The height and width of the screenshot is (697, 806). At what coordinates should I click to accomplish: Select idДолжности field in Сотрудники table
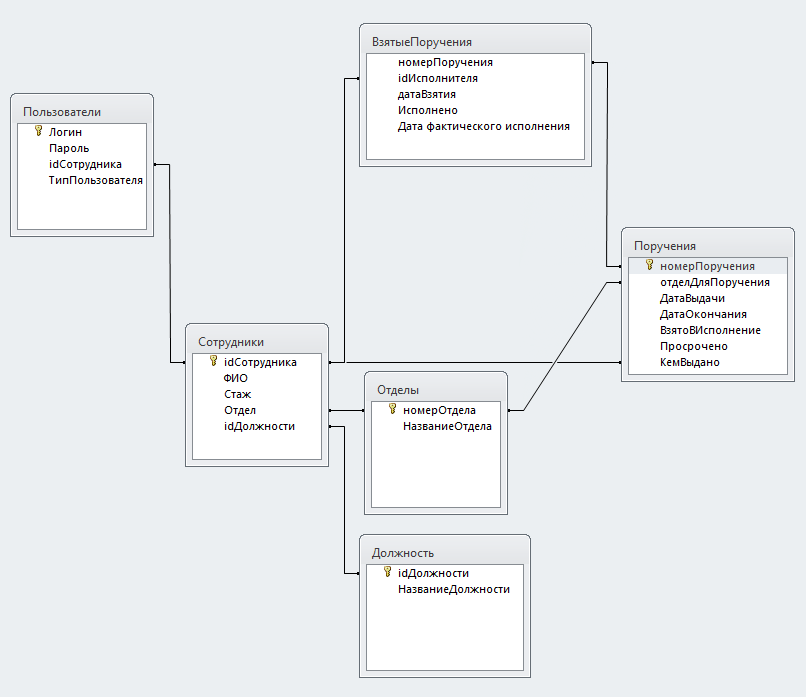(259, 426)
